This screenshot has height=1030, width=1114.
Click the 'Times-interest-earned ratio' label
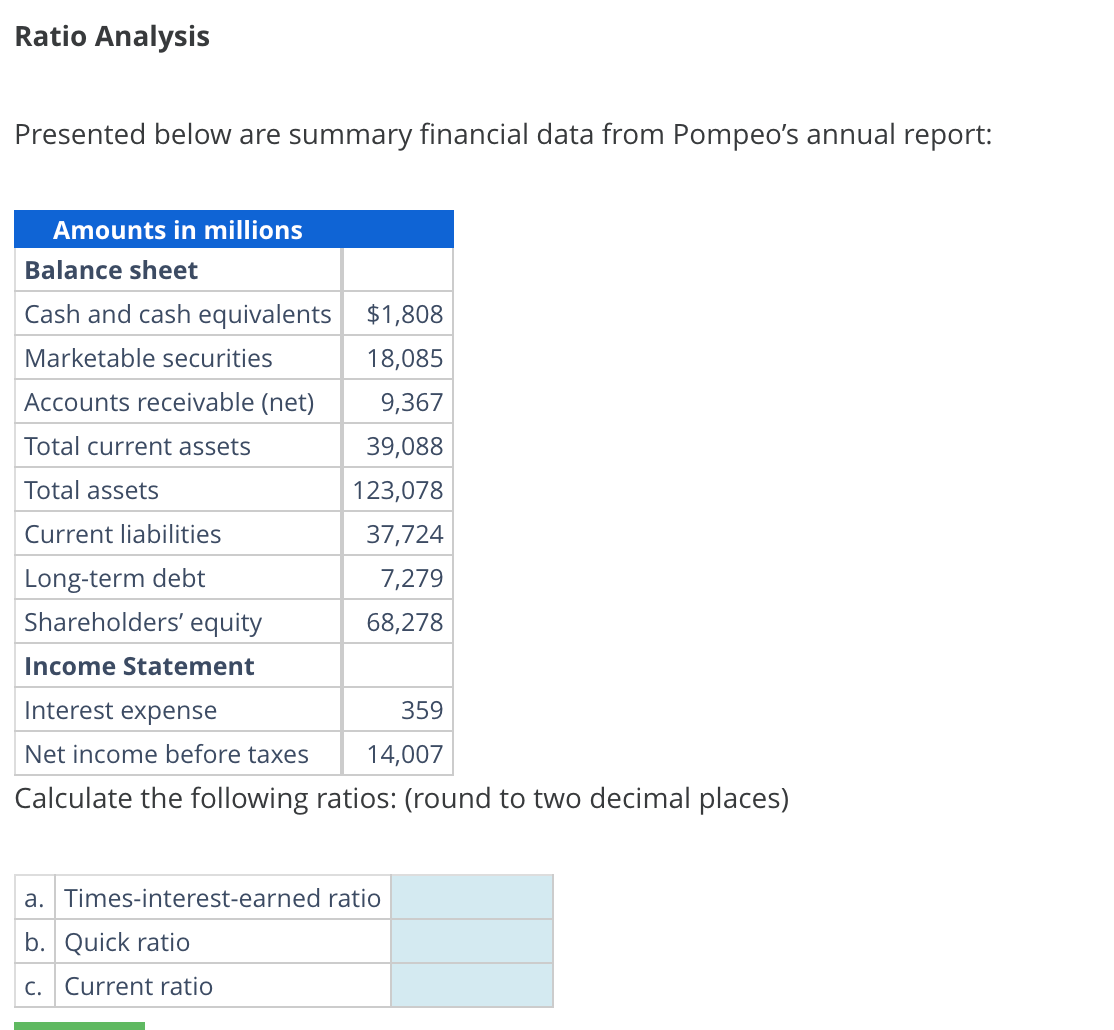(x=222, y=898)
